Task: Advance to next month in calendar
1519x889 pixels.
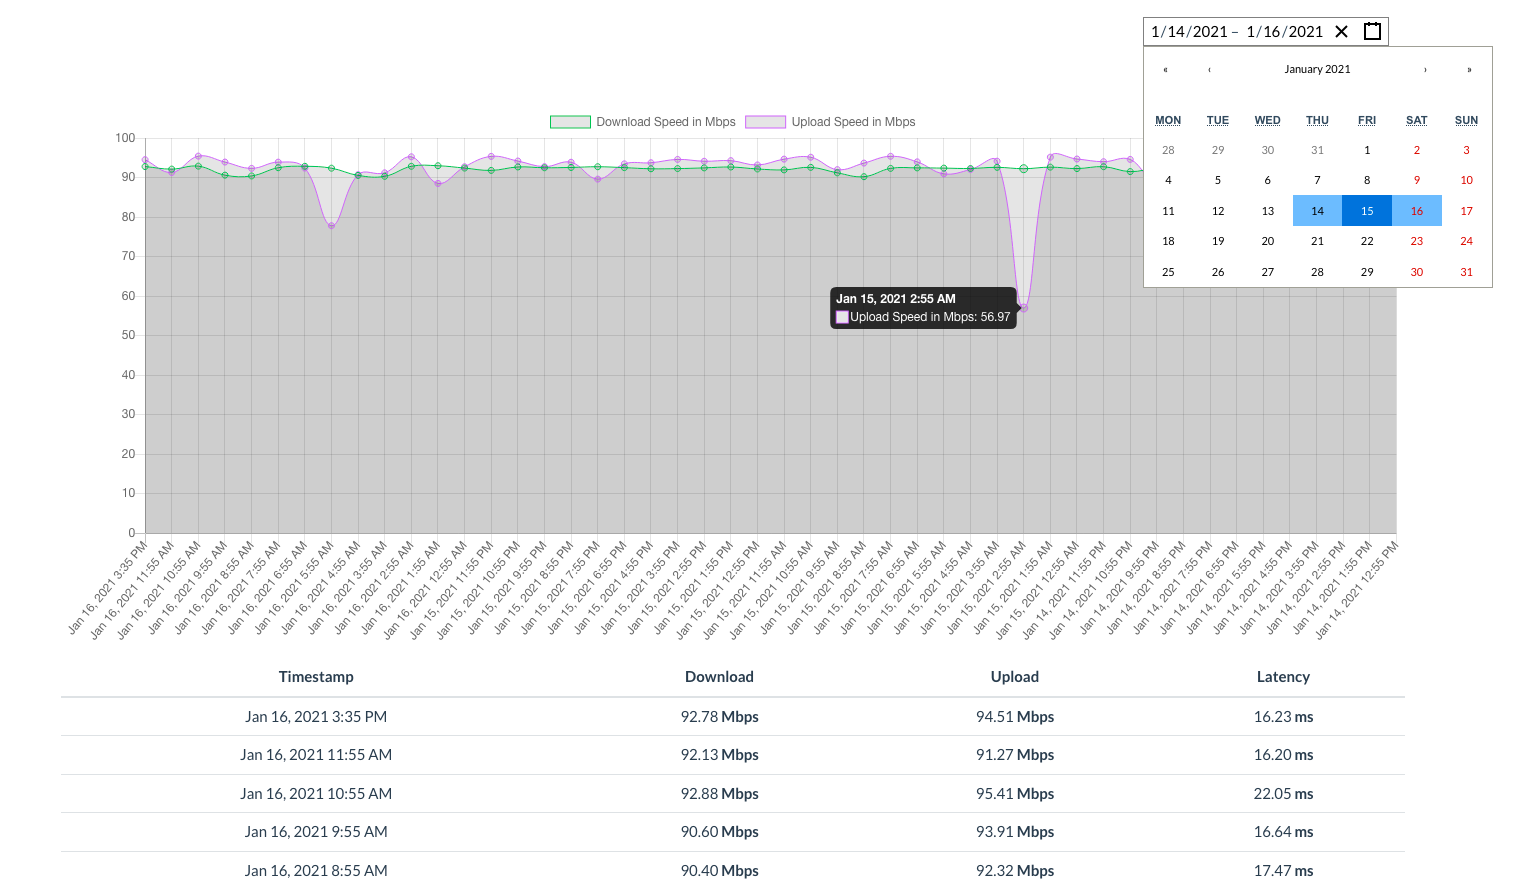Action: pyautogui.click(x=1425, y=70)
